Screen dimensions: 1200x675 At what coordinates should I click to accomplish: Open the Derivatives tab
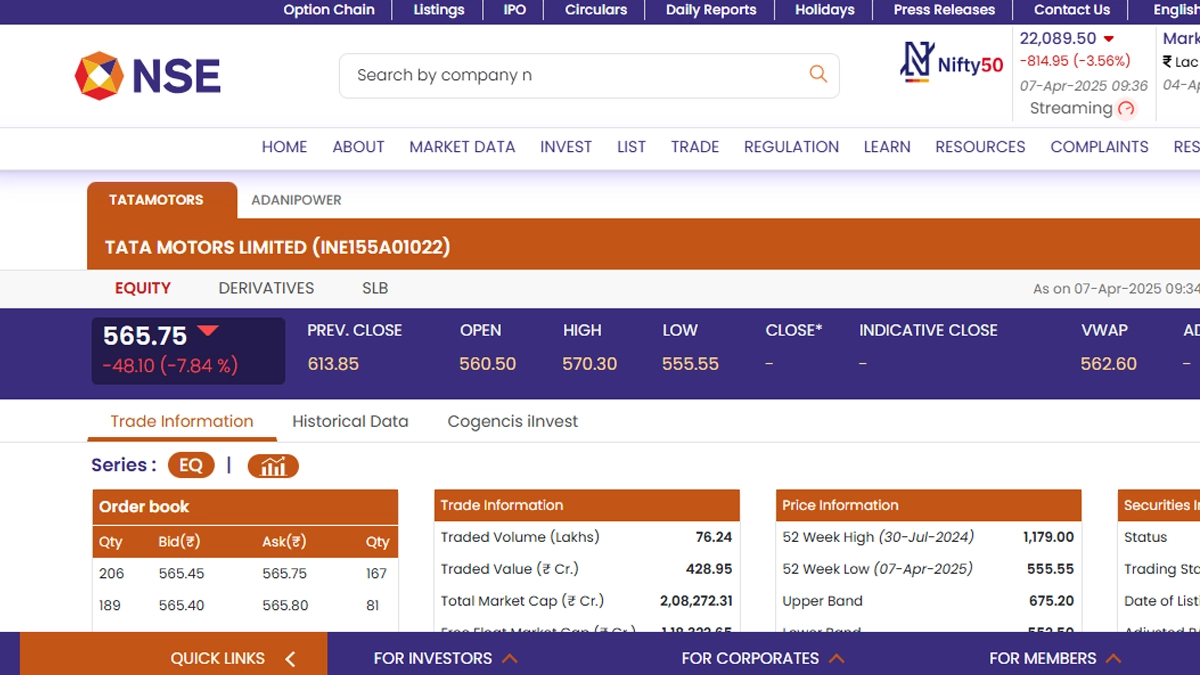(x=266, y=288)
